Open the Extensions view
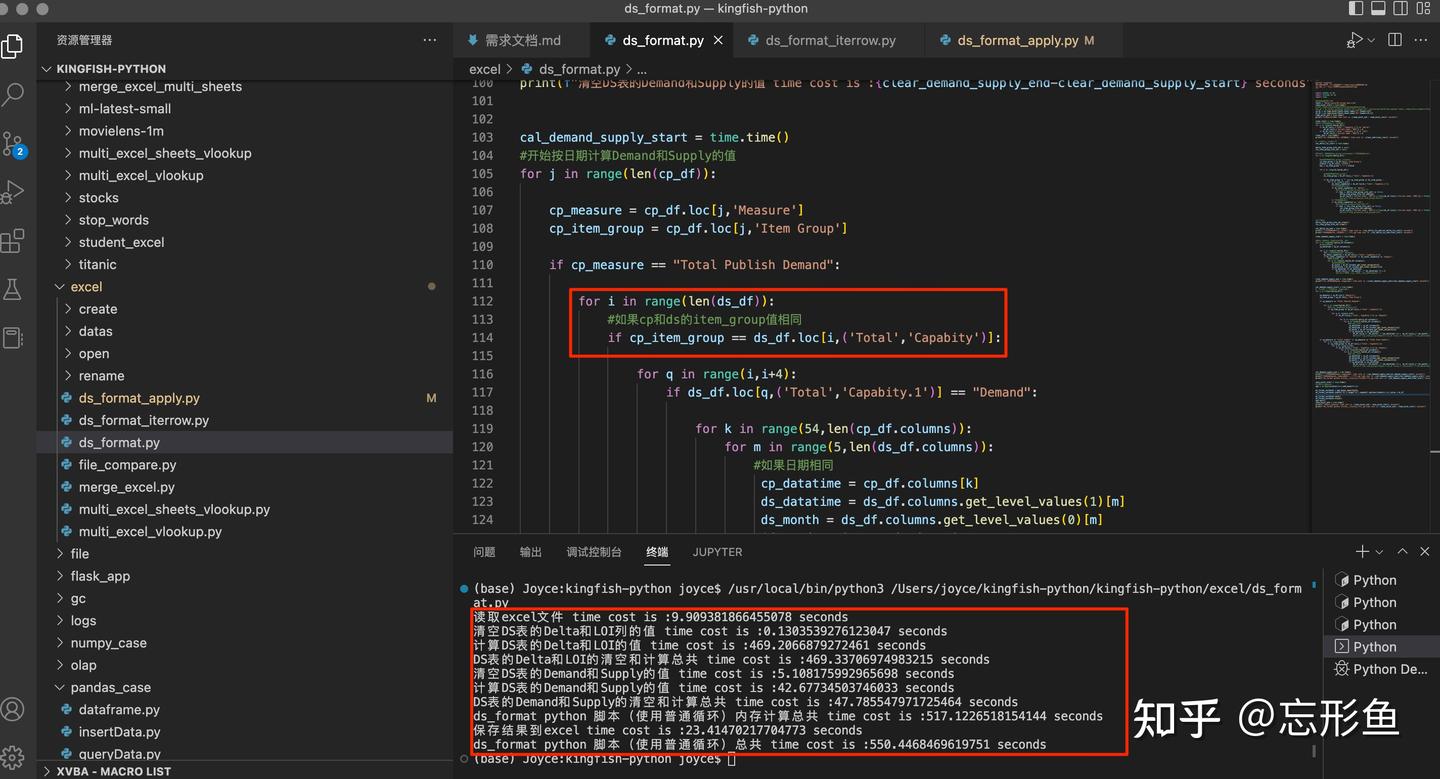Image resolution: width=1440 pixels, height=779 pixels. tap(14, 241)
